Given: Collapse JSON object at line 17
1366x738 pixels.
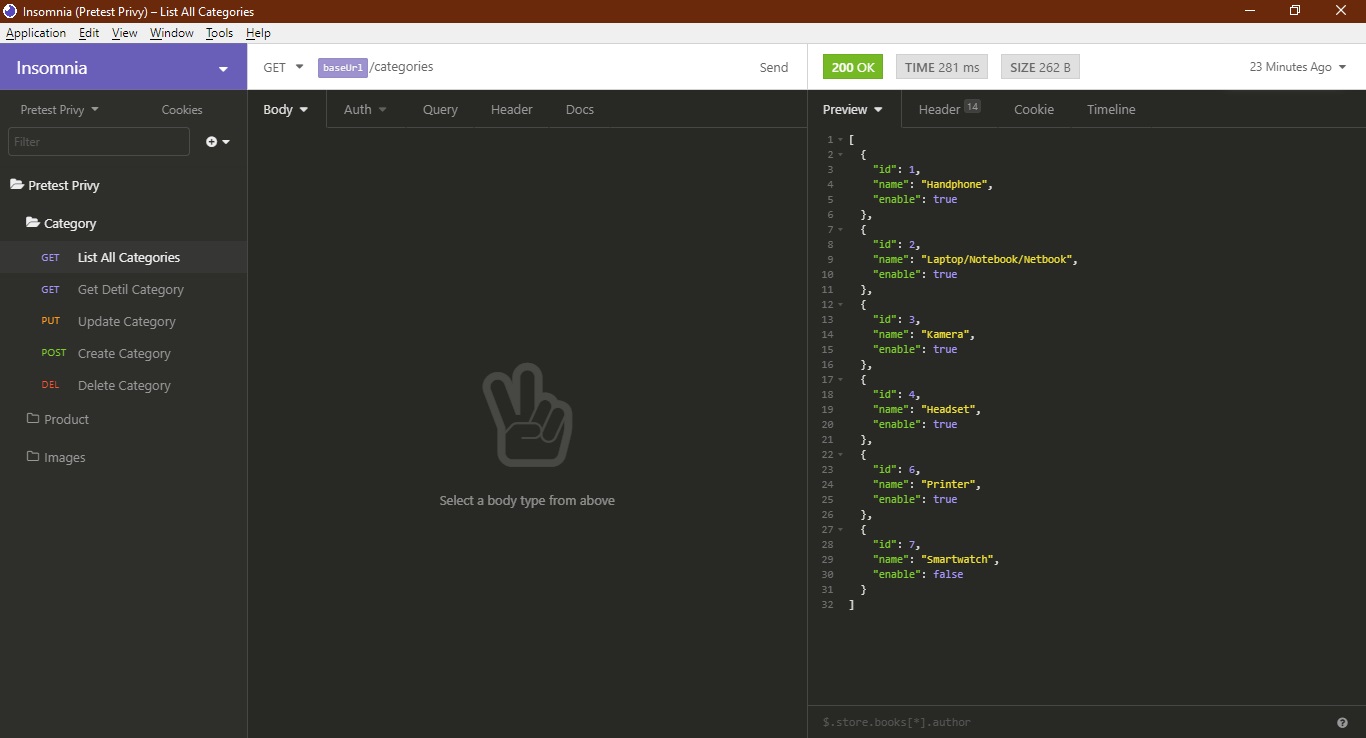Looking at the screenshot, I should (840, 380).
